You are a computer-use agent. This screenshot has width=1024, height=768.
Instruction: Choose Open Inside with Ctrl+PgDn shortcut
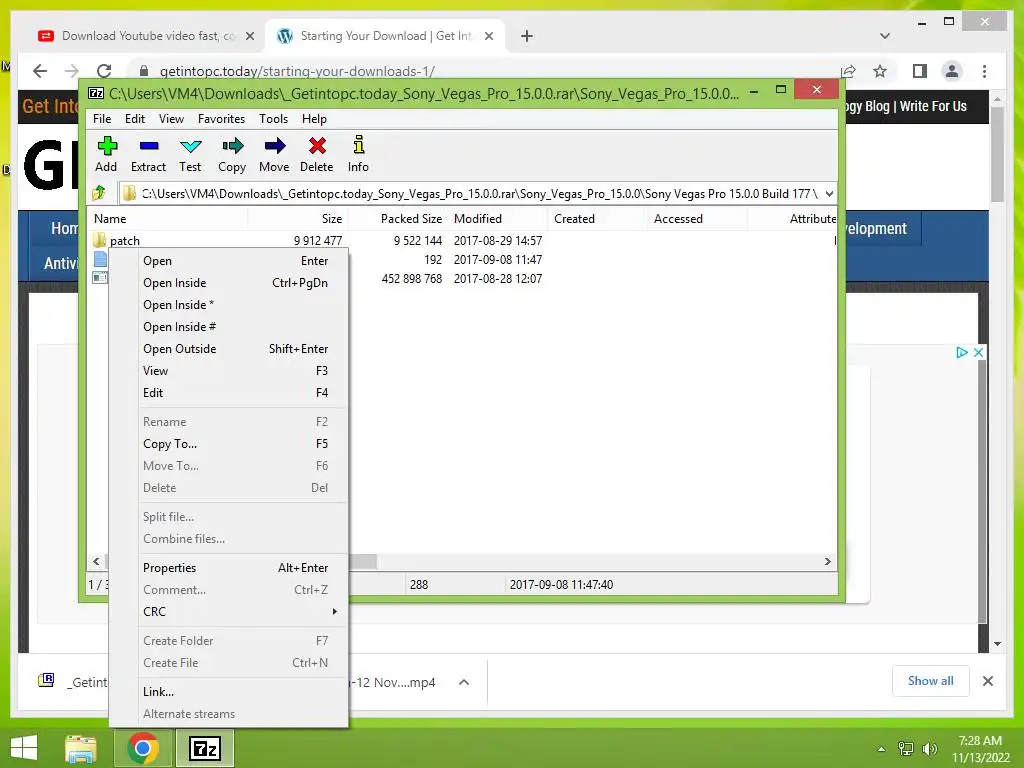point(229,283)
